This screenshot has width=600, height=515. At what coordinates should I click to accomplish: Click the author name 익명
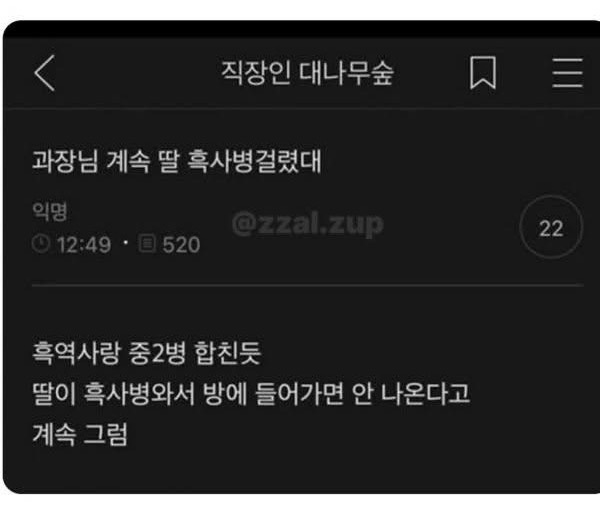click(50, 211)
